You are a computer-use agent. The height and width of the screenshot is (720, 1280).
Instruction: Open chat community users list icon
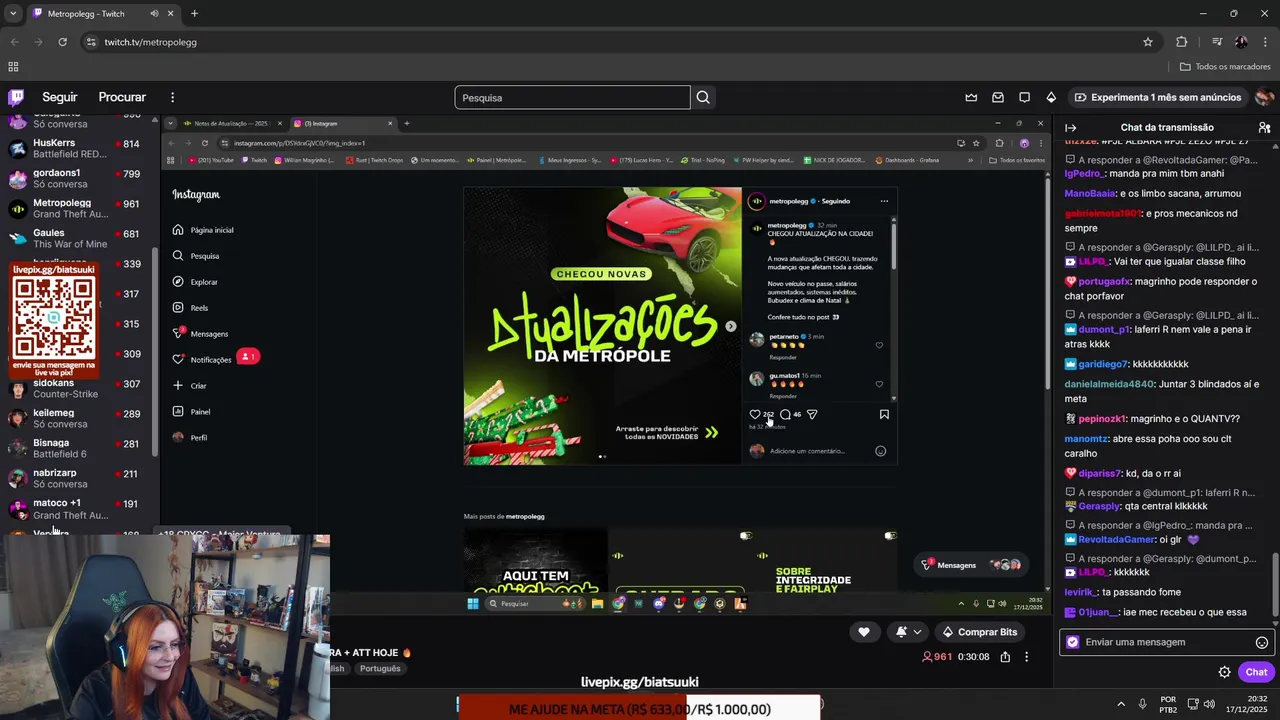pyautogui.click(x=1264, y=127)
